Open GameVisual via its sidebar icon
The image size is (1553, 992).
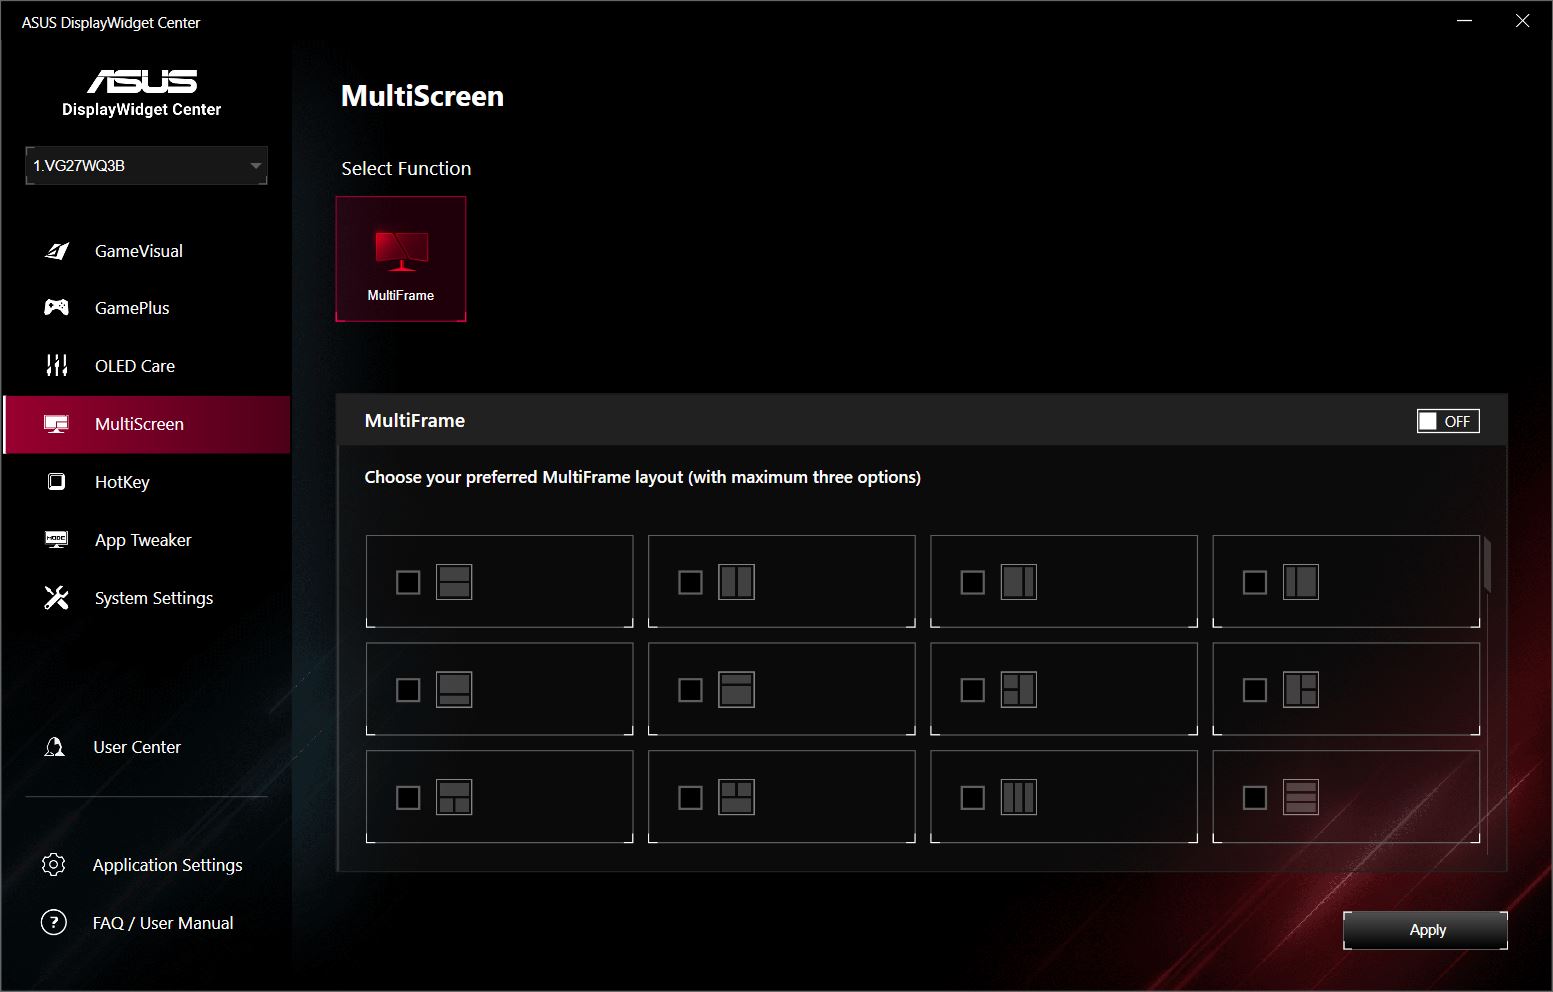click(x=57, y=251)
